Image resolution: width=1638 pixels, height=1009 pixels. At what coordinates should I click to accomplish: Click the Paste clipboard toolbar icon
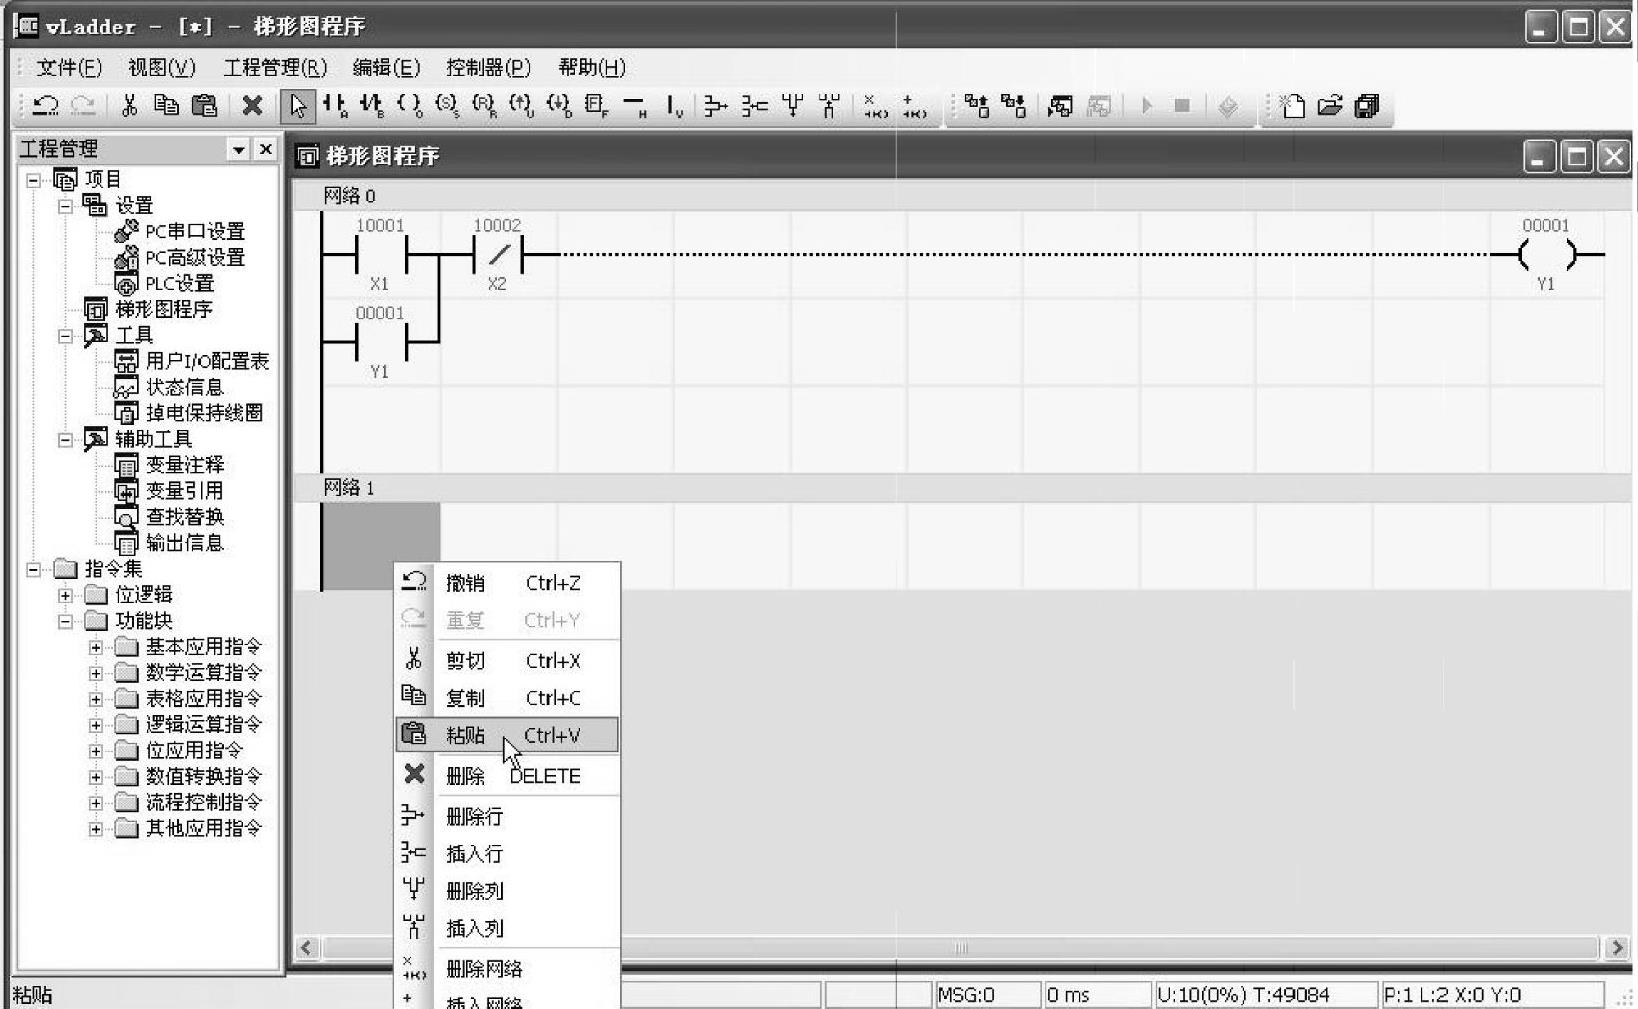(205, 106)
